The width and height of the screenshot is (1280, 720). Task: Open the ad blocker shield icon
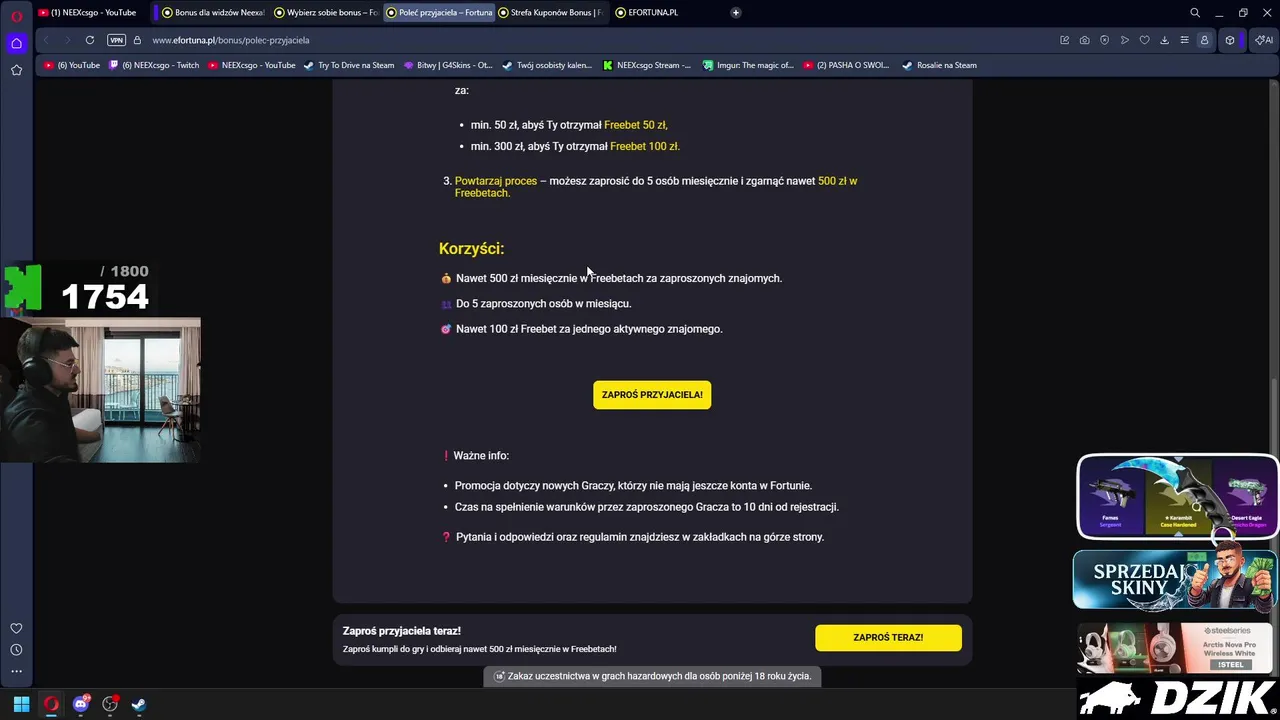(x=1105, y=40)
